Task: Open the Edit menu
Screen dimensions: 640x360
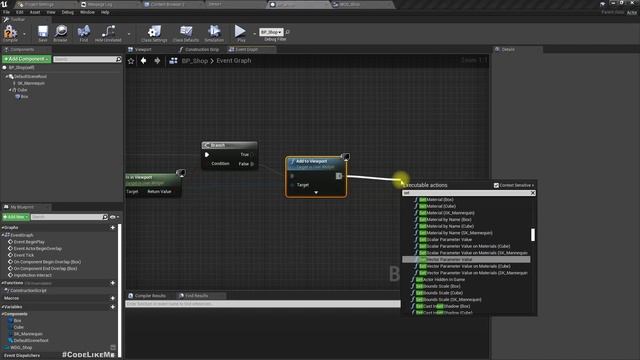Action: [x=20, y=12]
